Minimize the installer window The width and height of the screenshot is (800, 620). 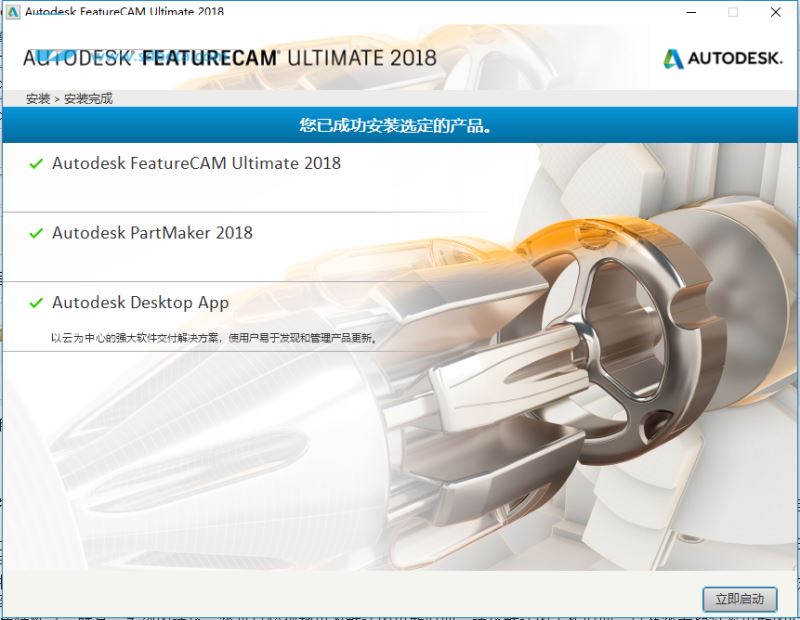tap(691, 12)
